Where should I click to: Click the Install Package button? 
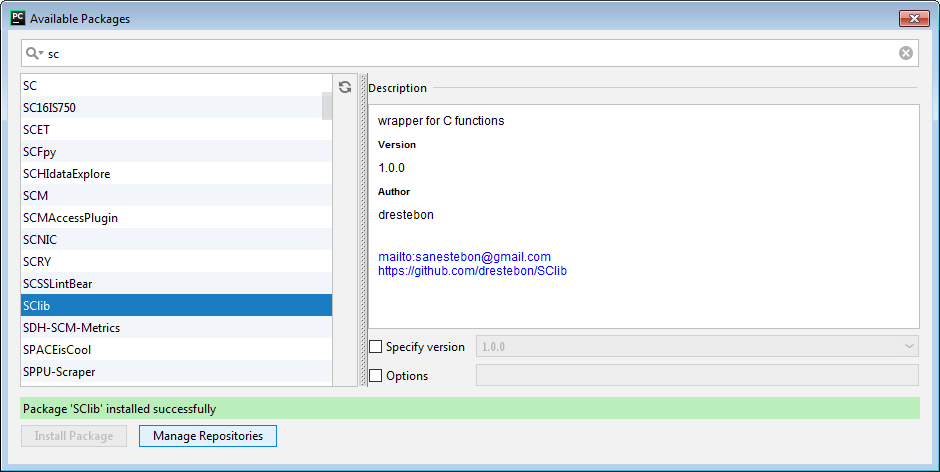tap(74, 436)
